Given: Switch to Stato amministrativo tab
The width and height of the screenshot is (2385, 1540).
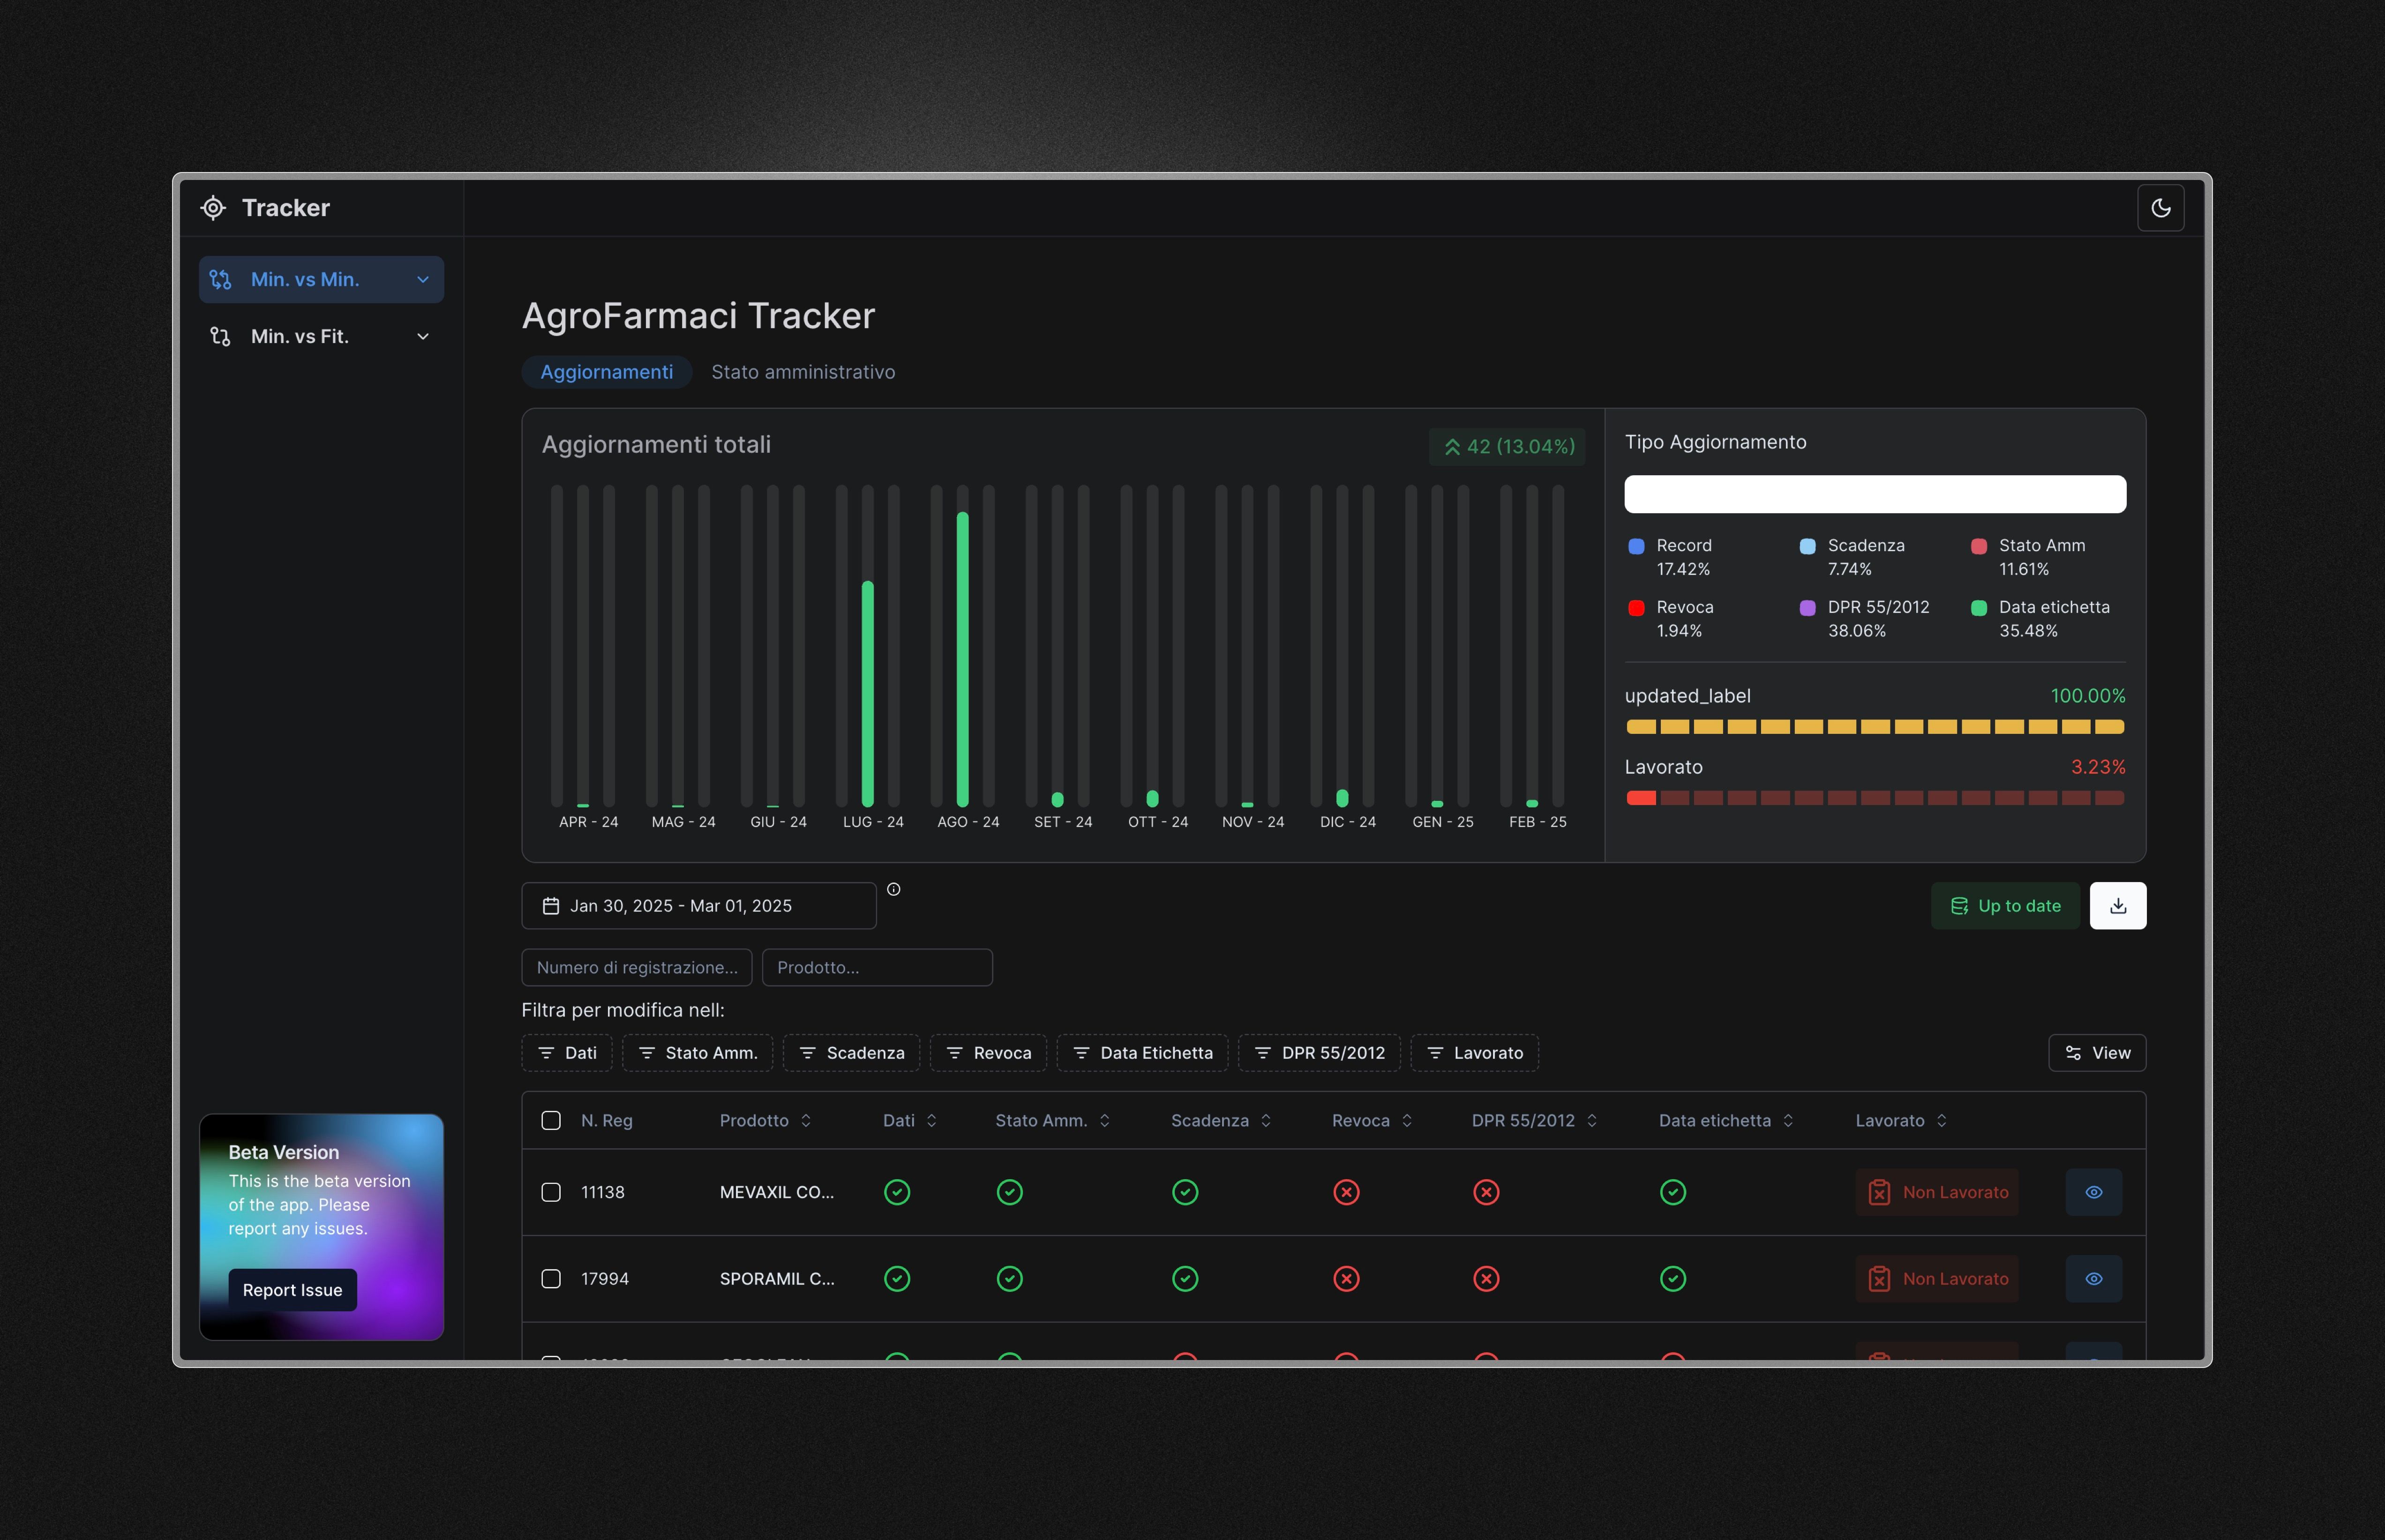Looking at the screenshot, I should pos(803,372).
